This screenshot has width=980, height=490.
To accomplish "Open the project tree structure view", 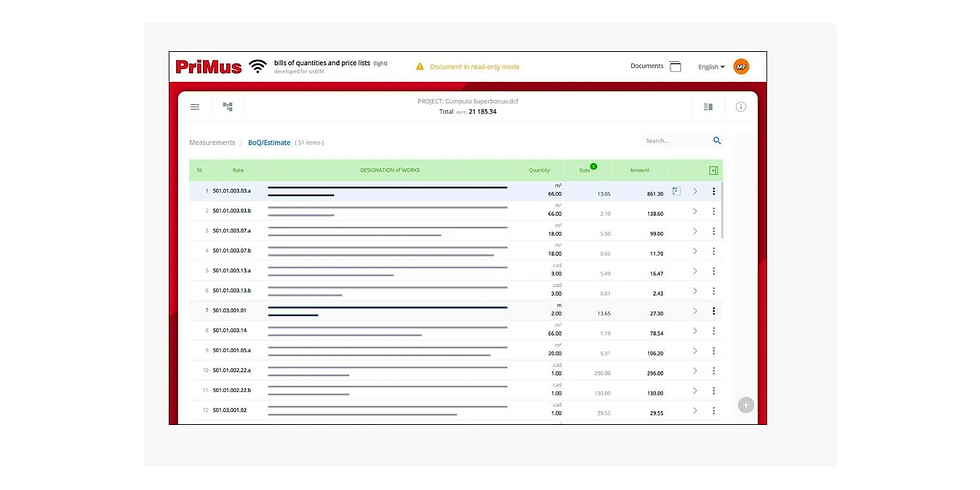I will pyautogui.click(x=228, y=107).
